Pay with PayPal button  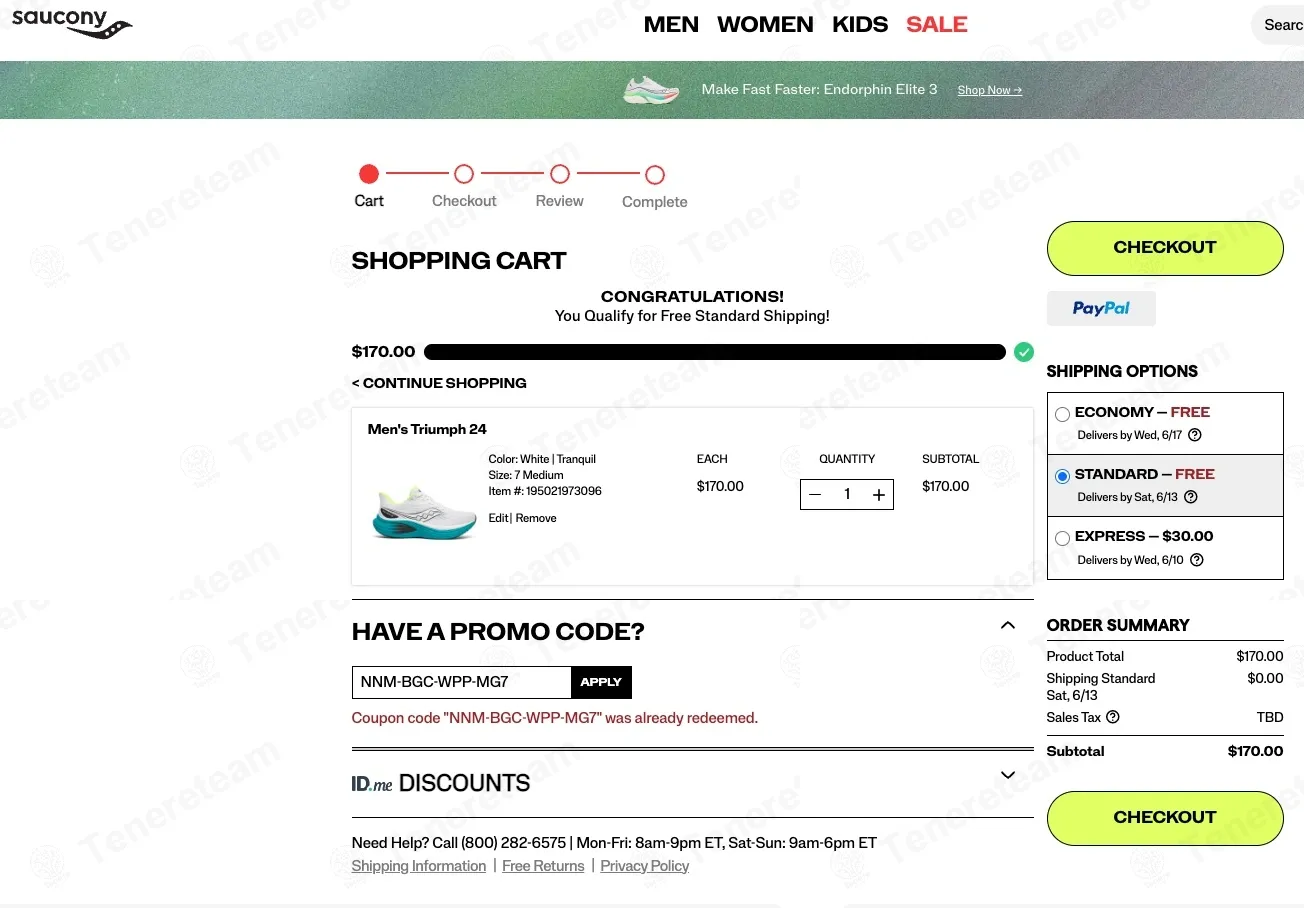1101,309
